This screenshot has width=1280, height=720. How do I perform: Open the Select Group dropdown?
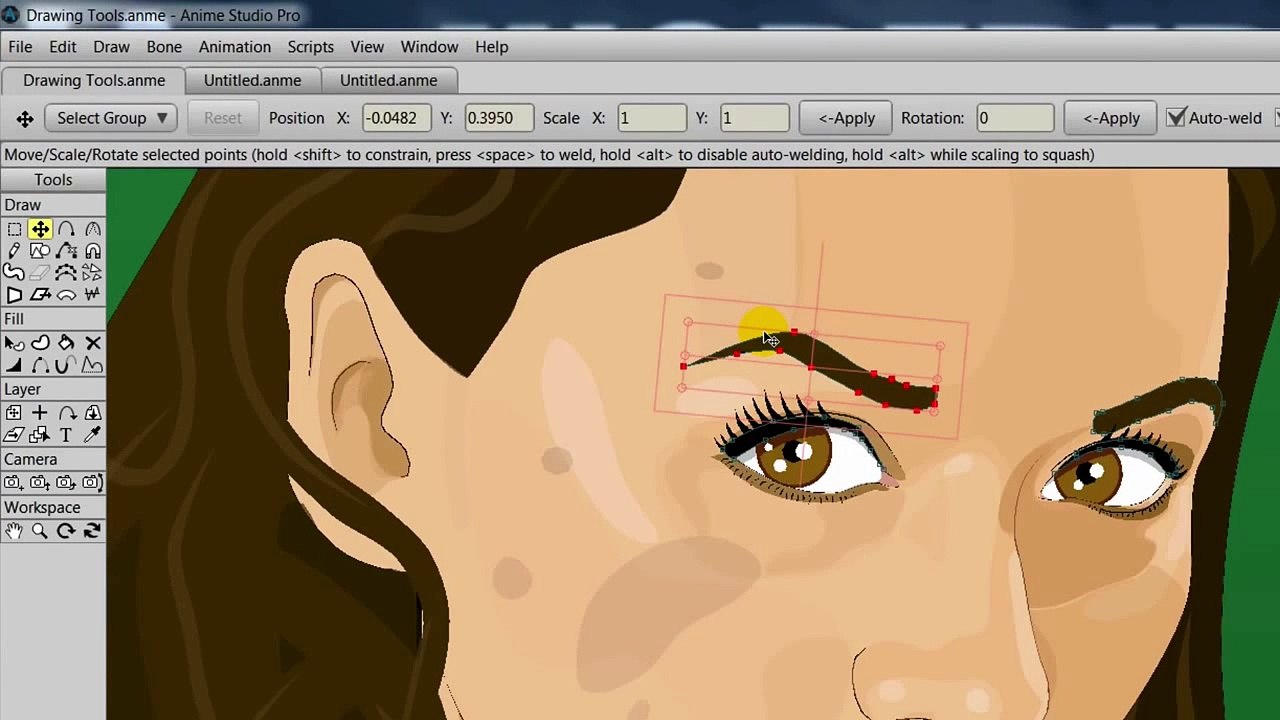(111, 118)
